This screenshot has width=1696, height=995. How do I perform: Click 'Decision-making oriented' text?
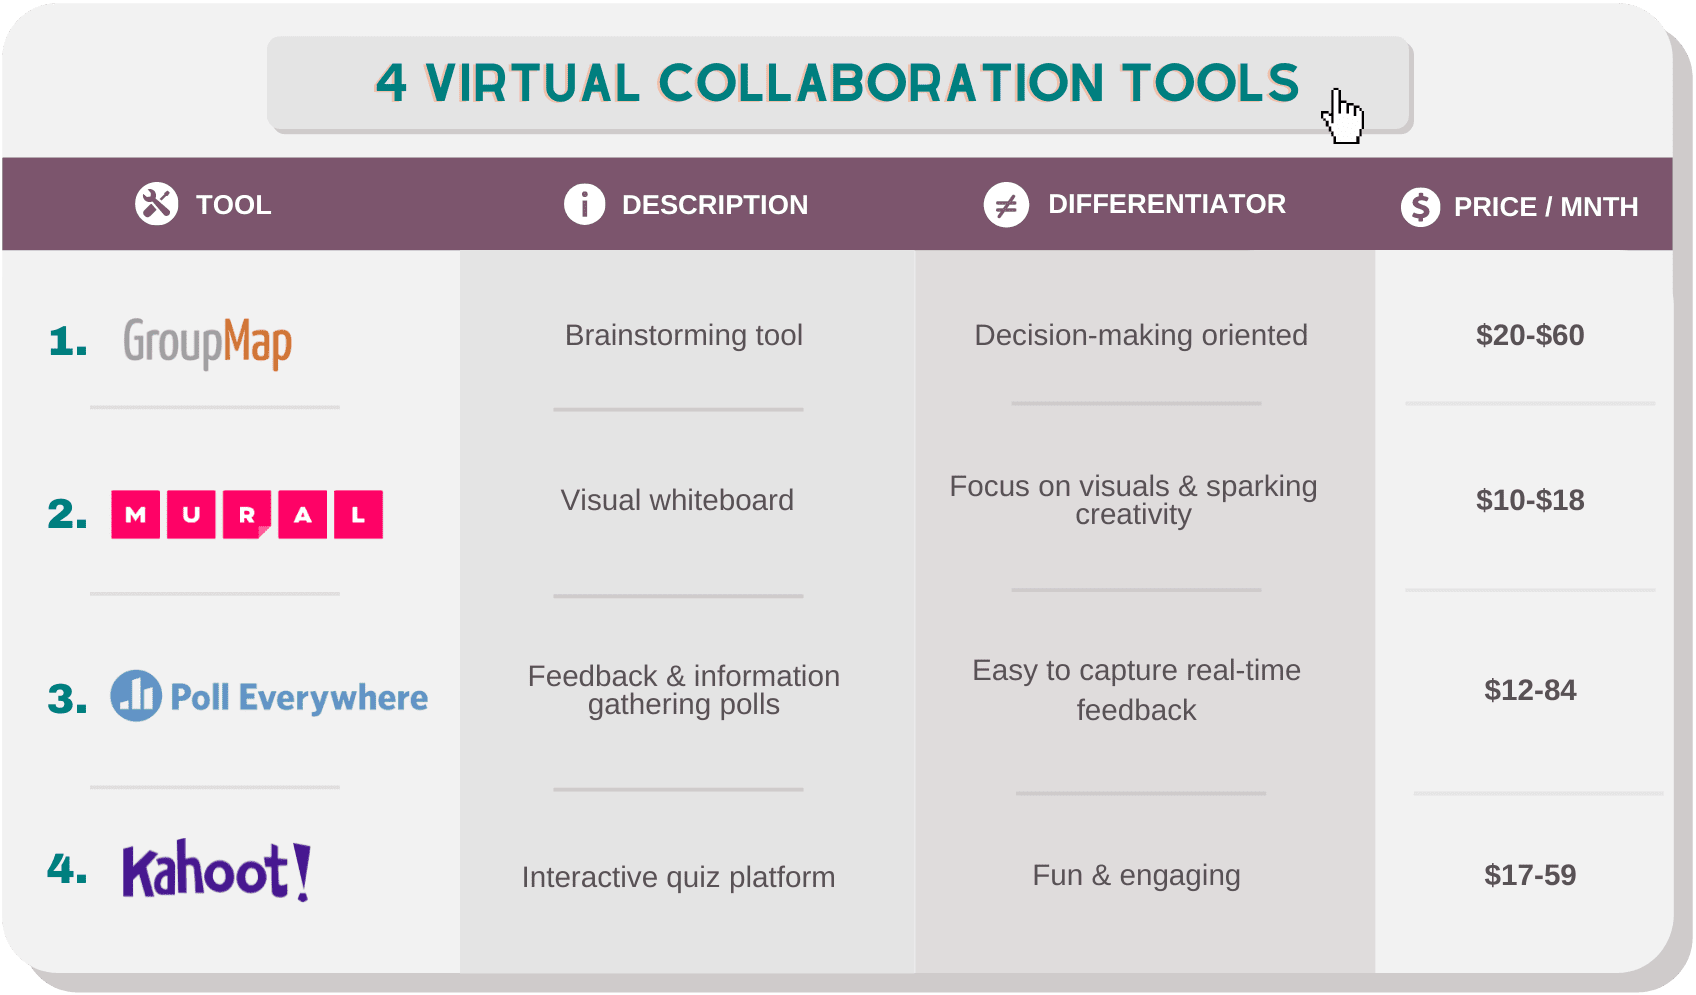(x=1141, y=335)
